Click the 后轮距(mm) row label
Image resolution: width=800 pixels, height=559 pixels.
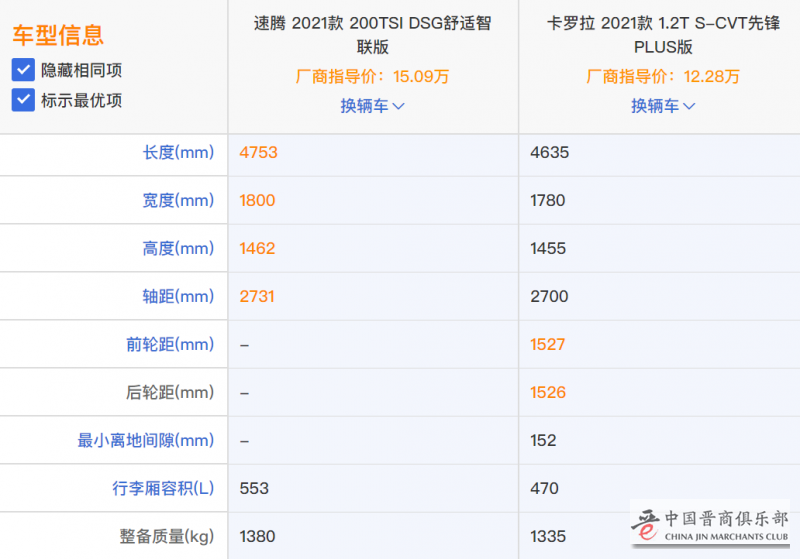click(170, 392)
